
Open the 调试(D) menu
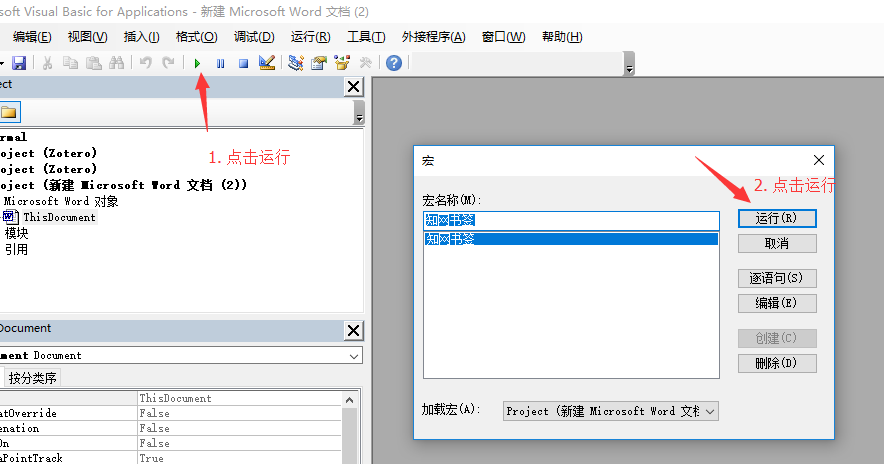254,37
